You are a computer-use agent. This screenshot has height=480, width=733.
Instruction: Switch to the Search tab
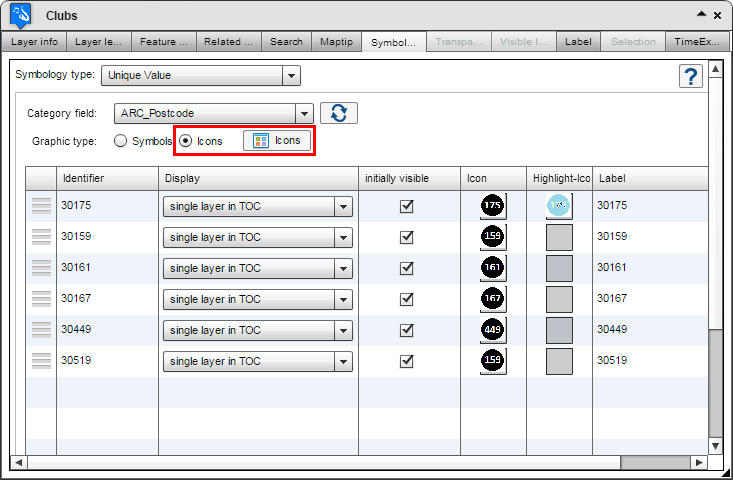point(287,42)
